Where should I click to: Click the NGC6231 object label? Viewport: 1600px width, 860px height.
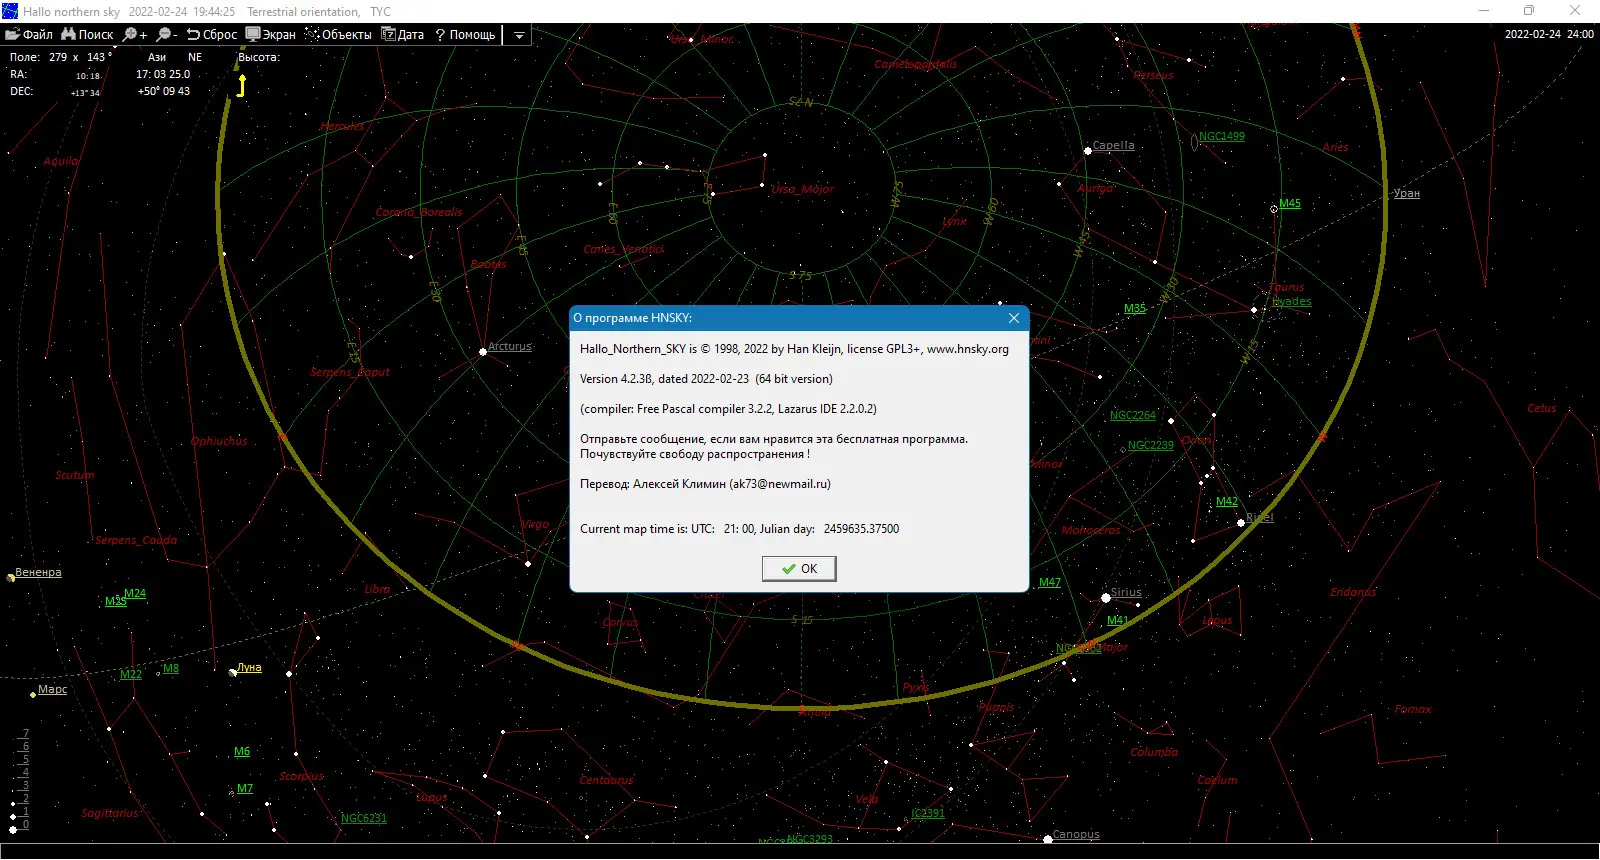(364, 819)
